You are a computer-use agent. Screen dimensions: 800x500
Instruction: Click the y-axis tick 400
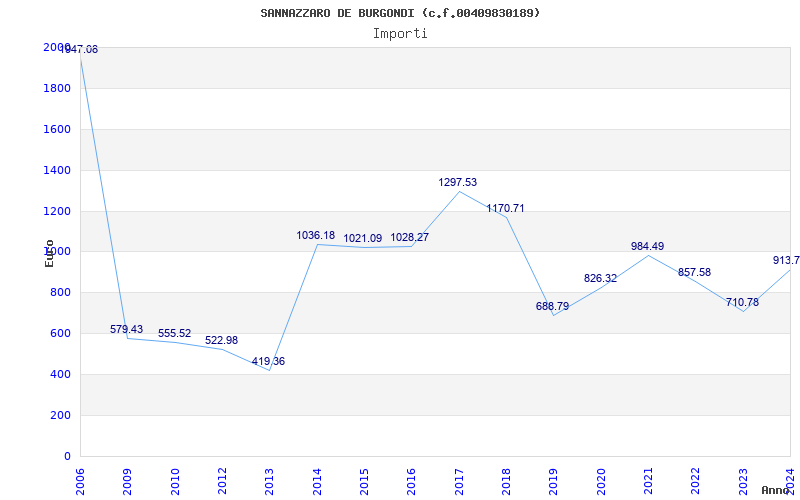pyautogui.click(x=61, y=374)
